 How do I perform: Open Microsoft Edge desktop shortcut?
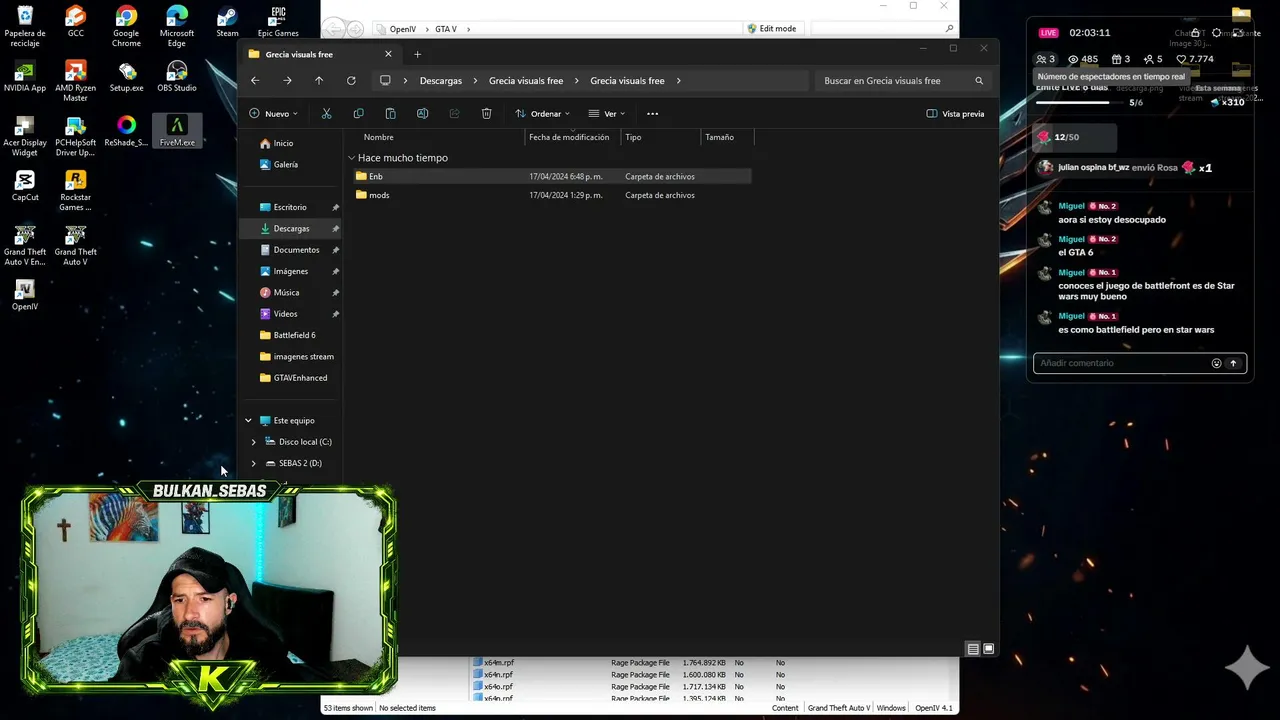click(x=177, y=27)
